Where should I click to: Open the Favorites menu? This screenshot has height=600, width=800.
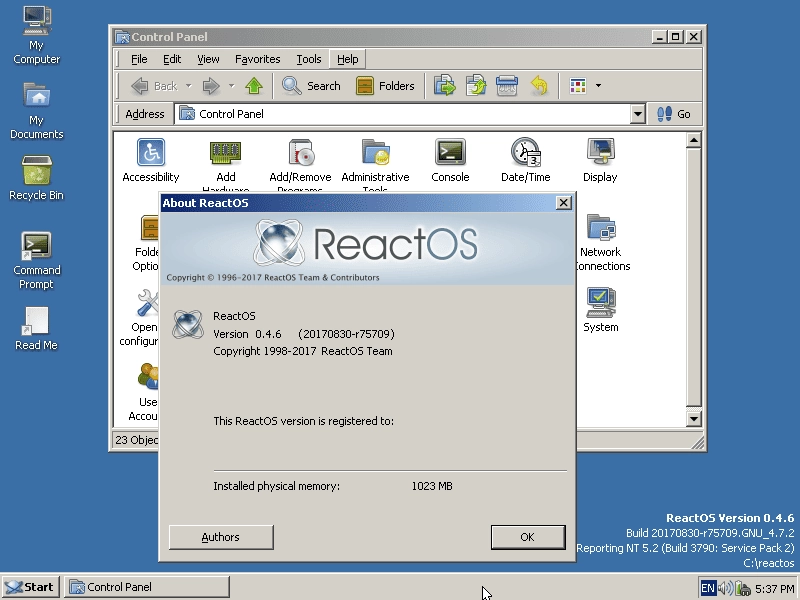coord(258,59)
